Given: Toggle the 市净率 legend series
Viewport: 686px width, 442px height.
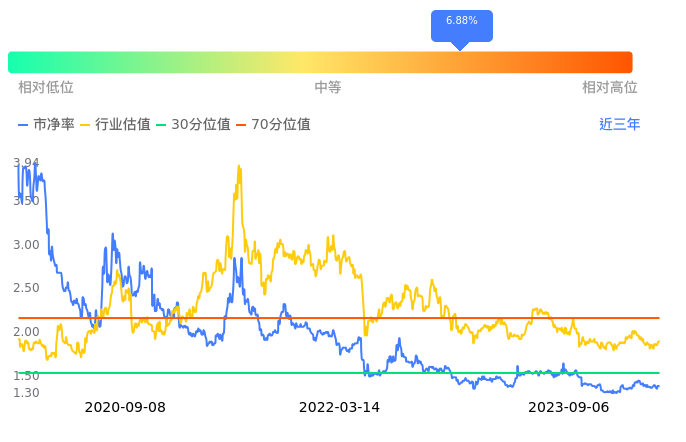Looking at the screenshot, I should (x=46, y=125).
